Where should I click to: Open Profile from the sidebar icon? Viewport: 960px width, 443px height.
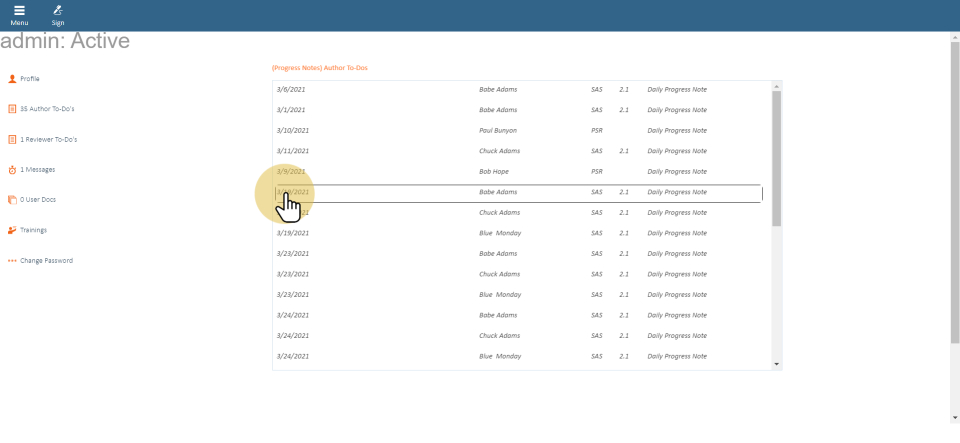tap(12, 78)
